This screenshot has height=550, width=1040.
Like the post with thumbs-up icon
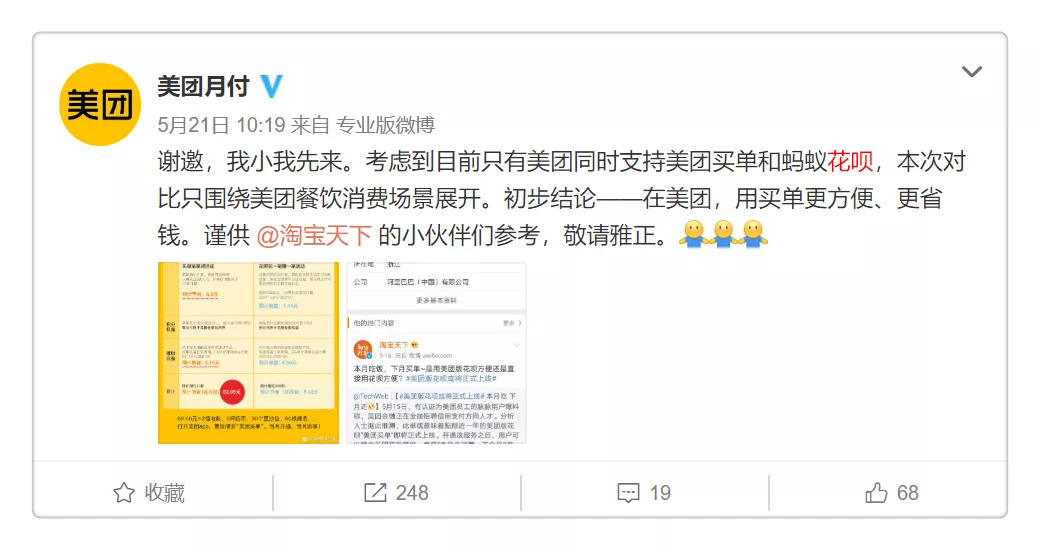click(876, 493)
